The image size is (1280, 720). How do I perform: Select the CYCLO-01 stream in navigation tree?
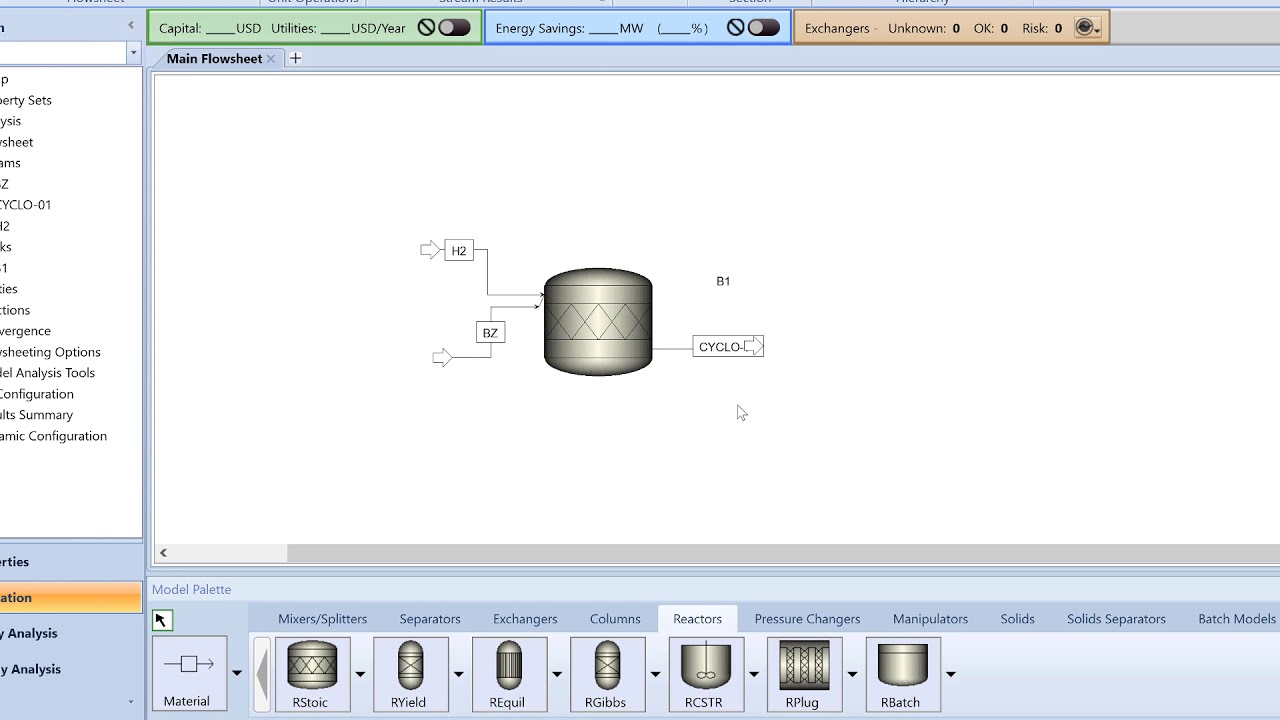pos(26,204)
